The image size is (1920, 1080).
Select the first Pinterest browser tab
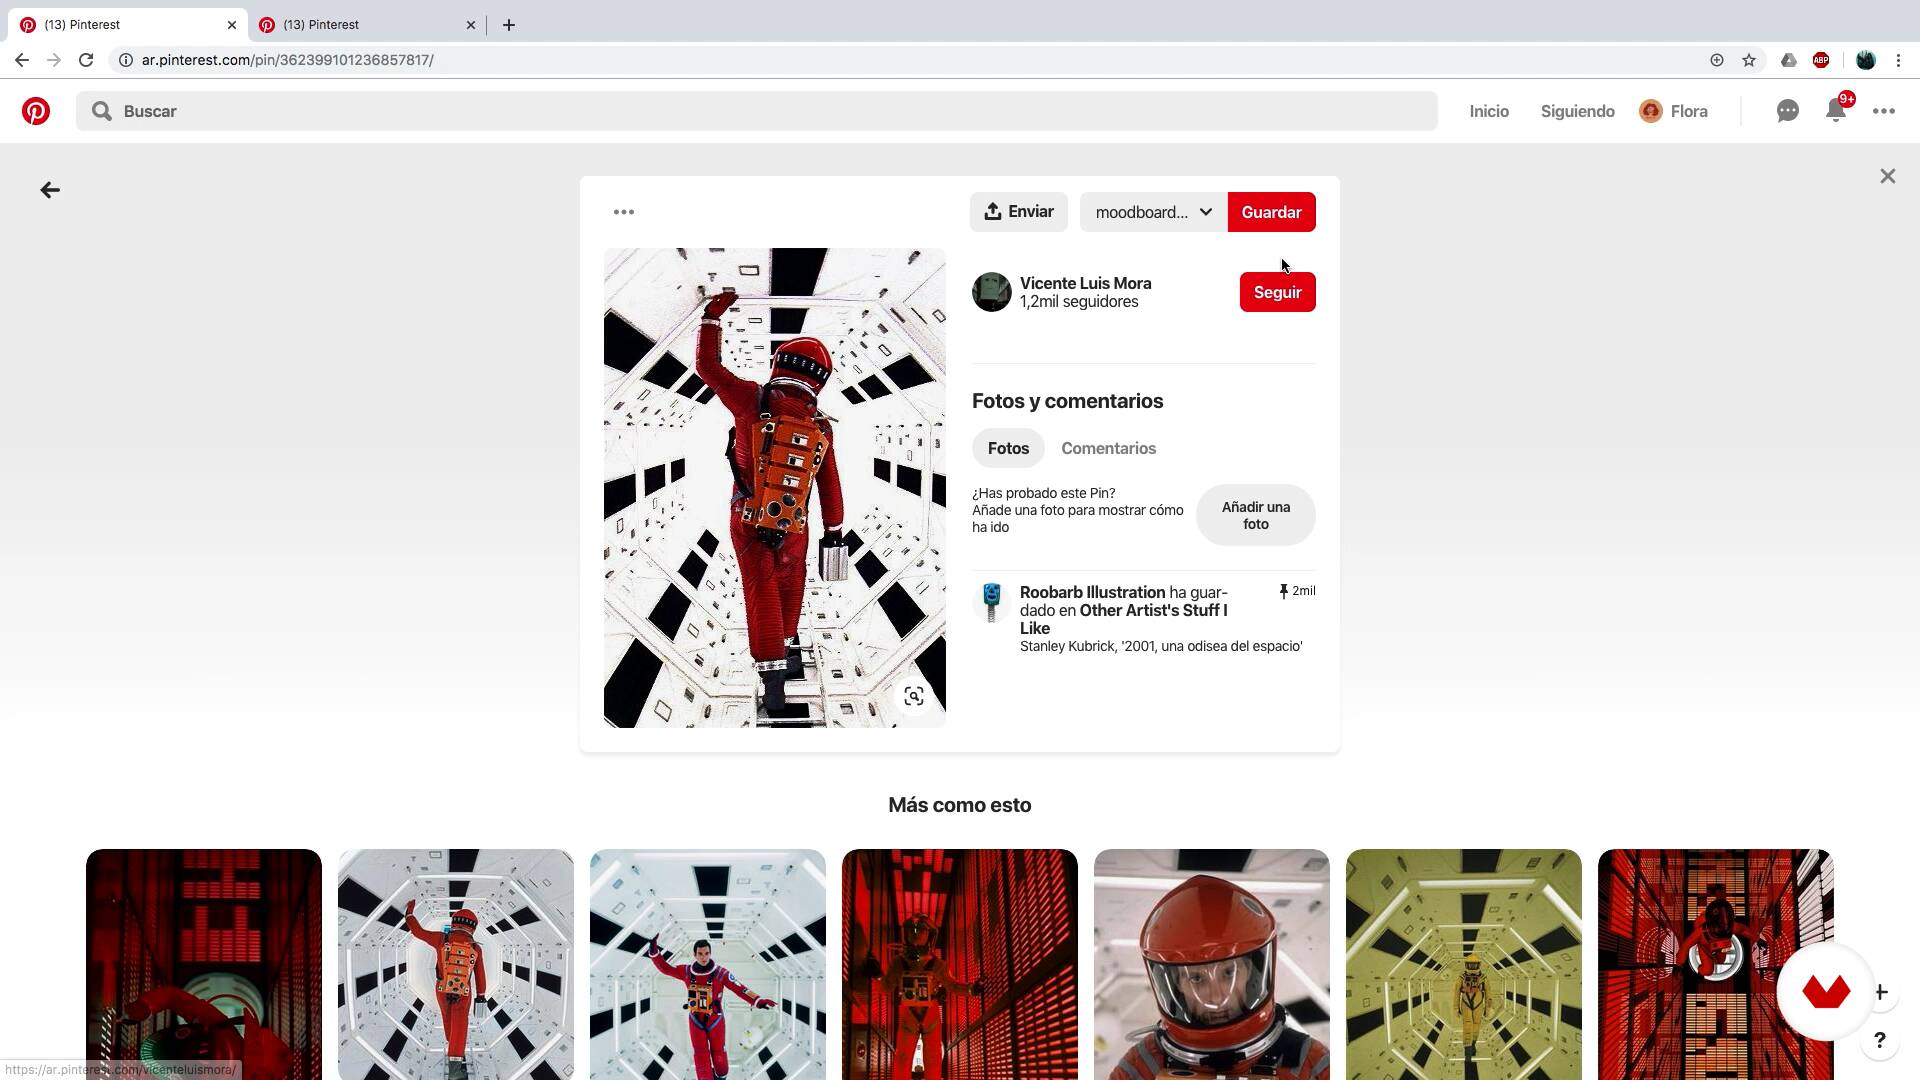(x=129, y=25)
